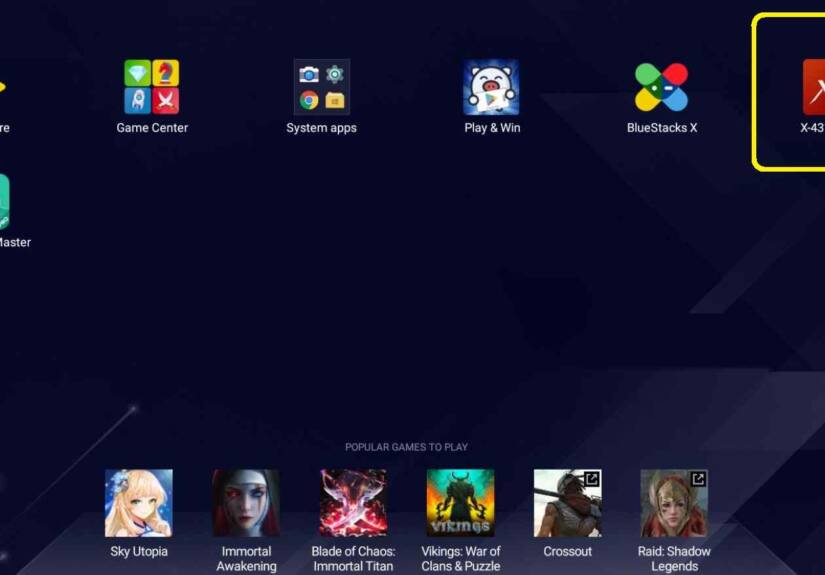This screenshot has width=825, height=575.
Task: Click the "Popular Games to Play" heading
Action: [406, 447]
